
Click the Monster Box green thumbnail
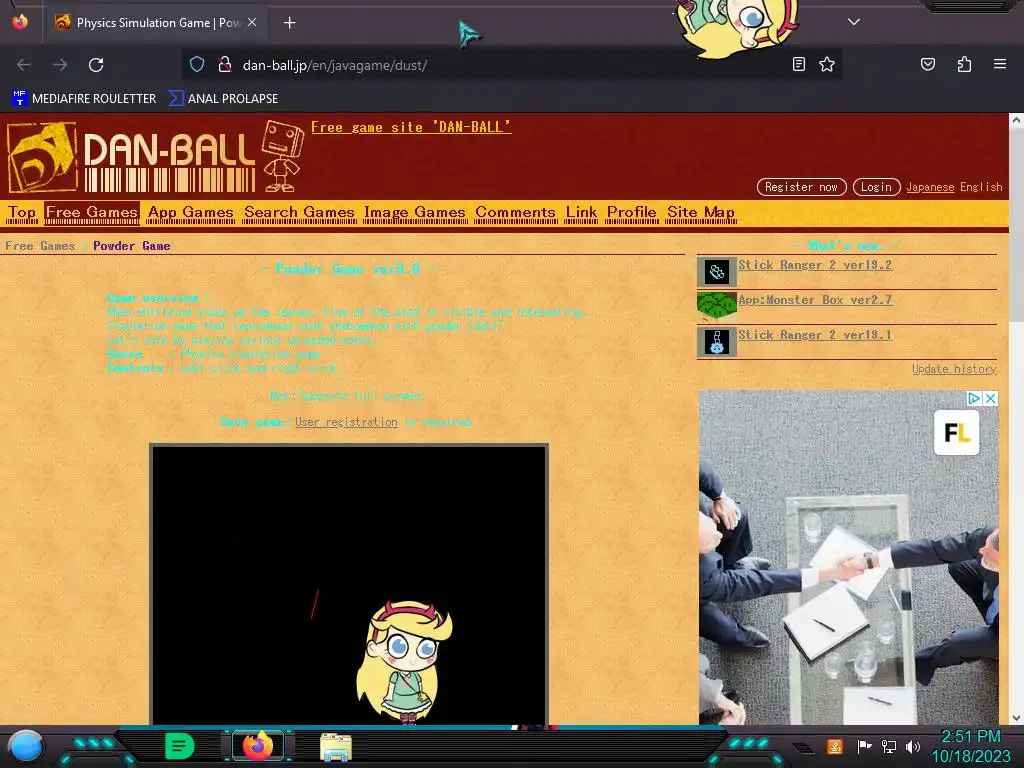click(716, 306)
